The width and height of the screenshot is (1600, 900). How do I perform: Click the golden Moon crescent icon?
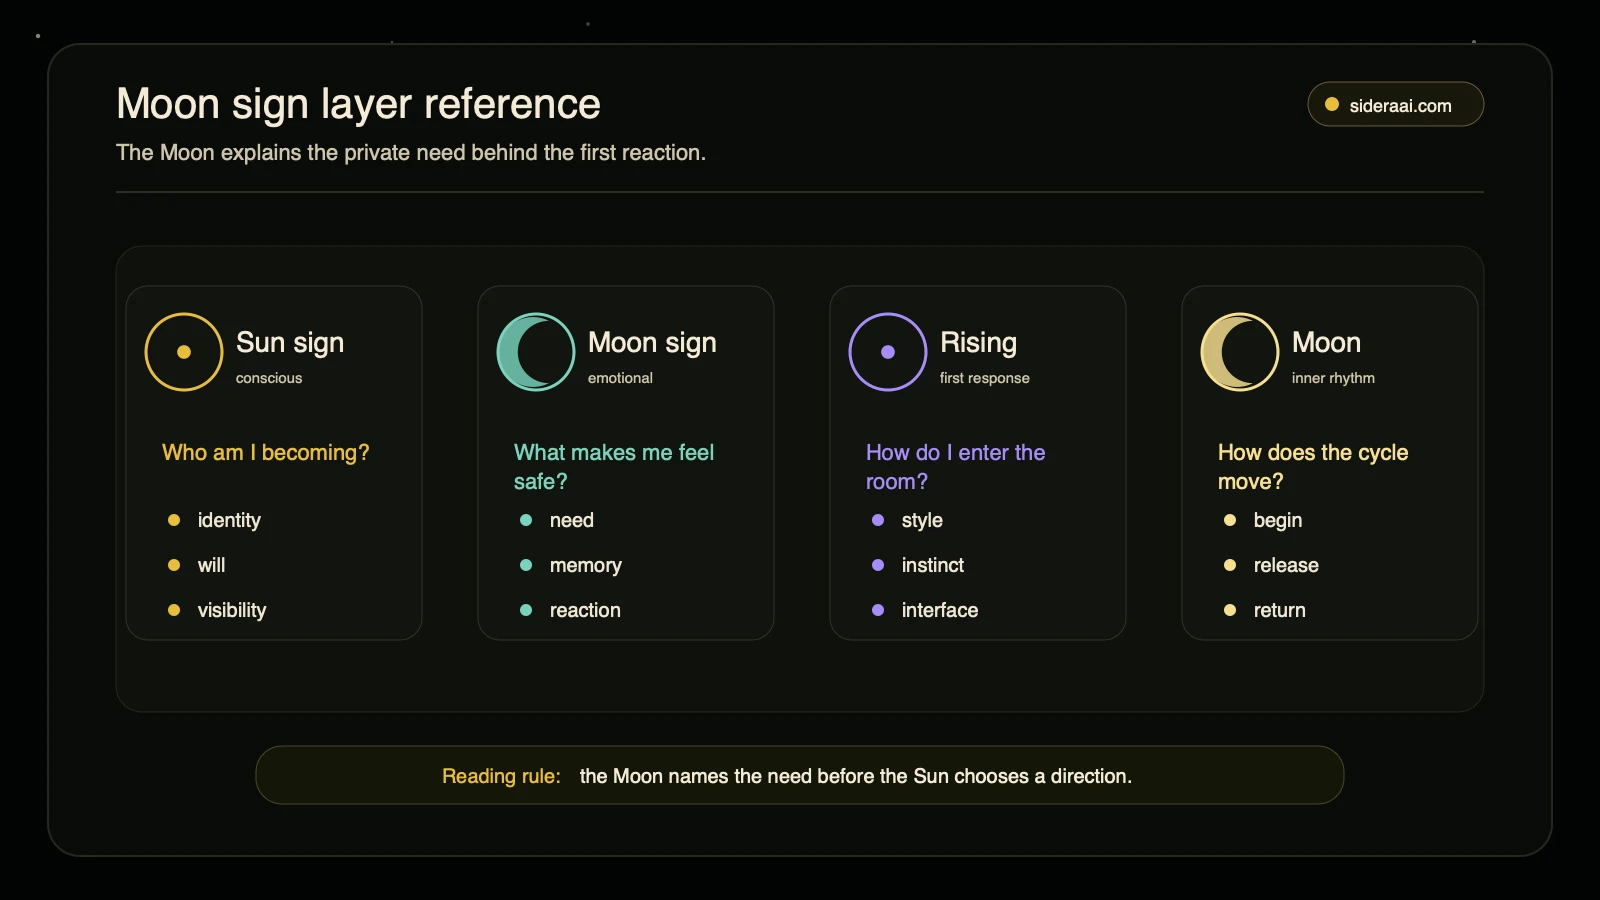[x=1240, y=352]
